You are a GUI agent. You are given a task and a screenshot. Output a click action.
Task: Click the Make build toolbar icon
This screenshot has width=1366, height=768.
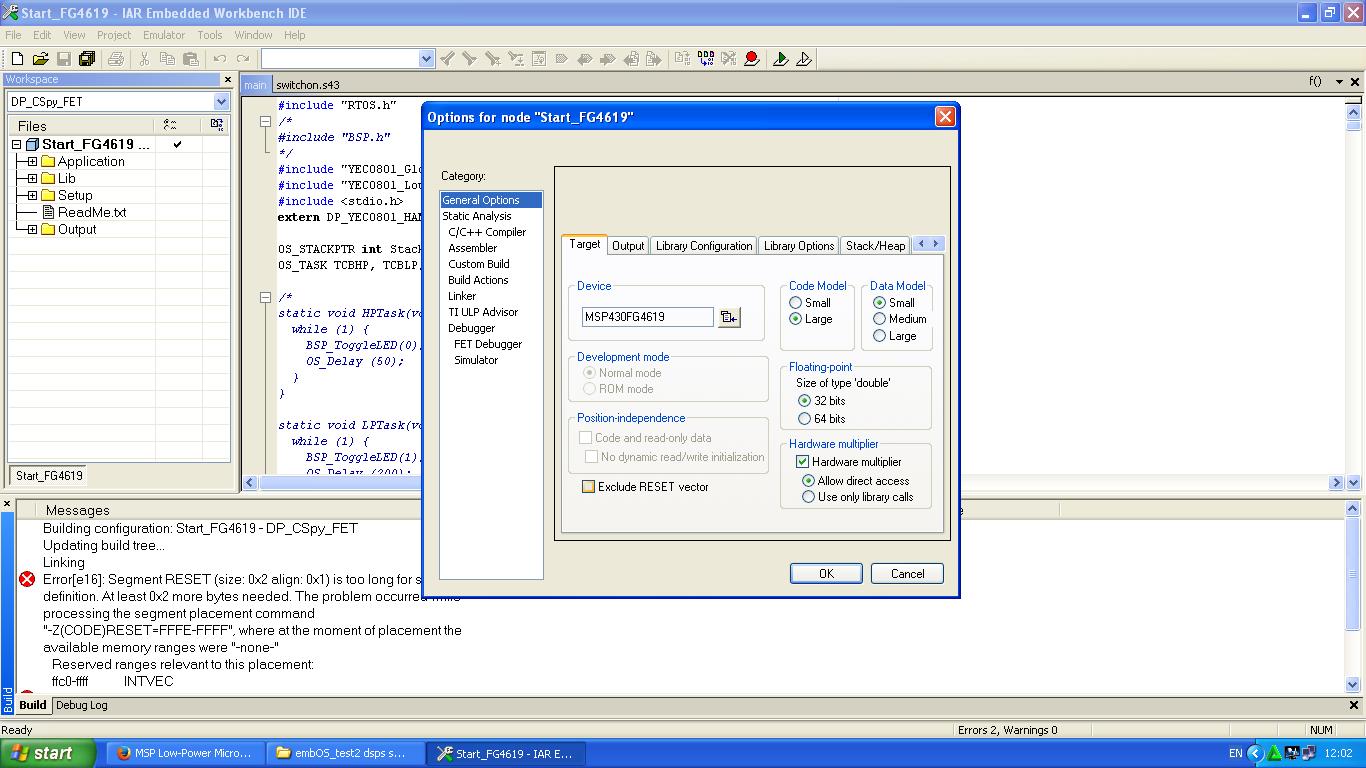(x=706, y=59)
